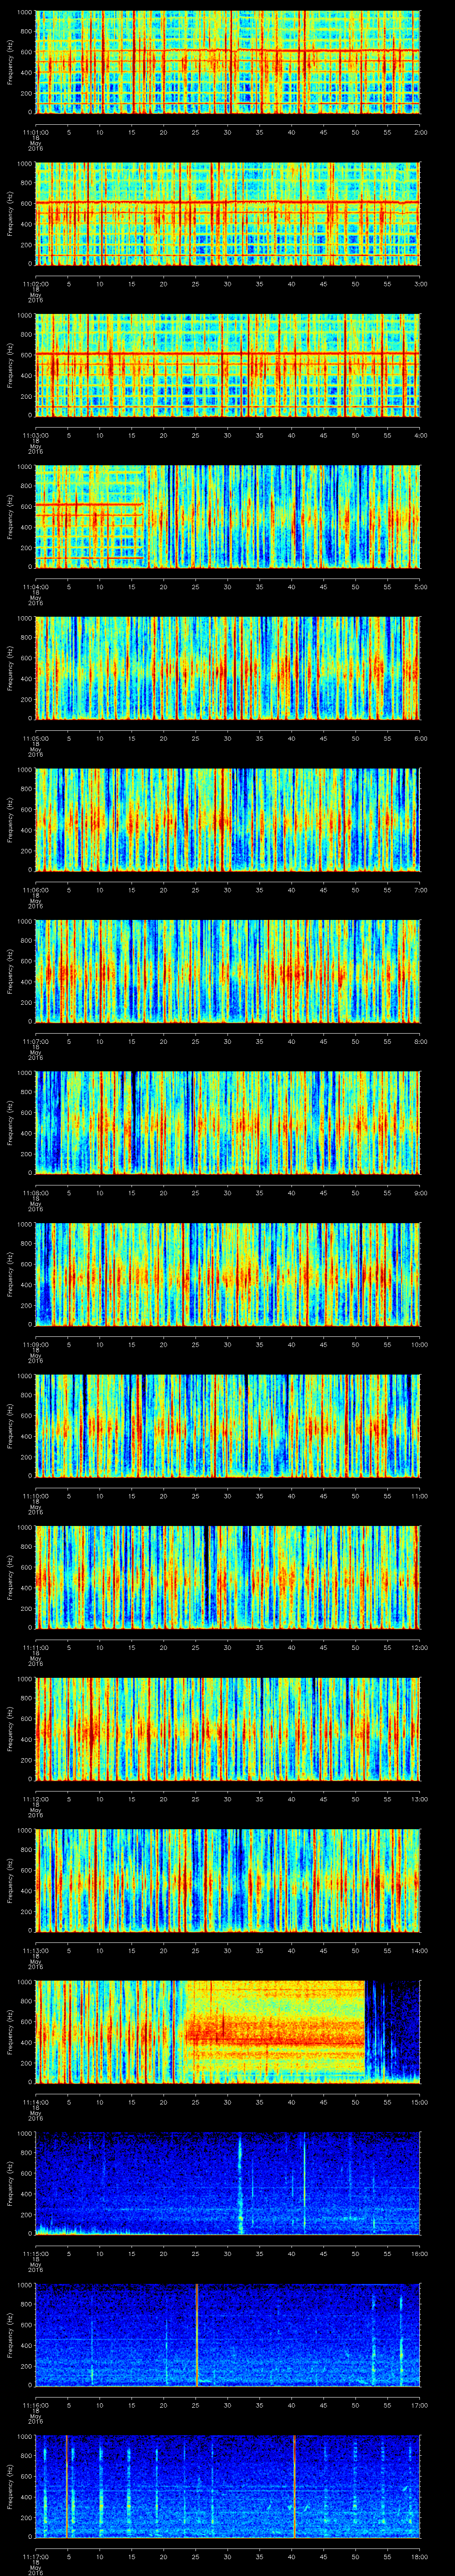455x2576 pixels.
Task: Select the '6:00' end-of-axis time label
Action: click(x=420, y=738)
